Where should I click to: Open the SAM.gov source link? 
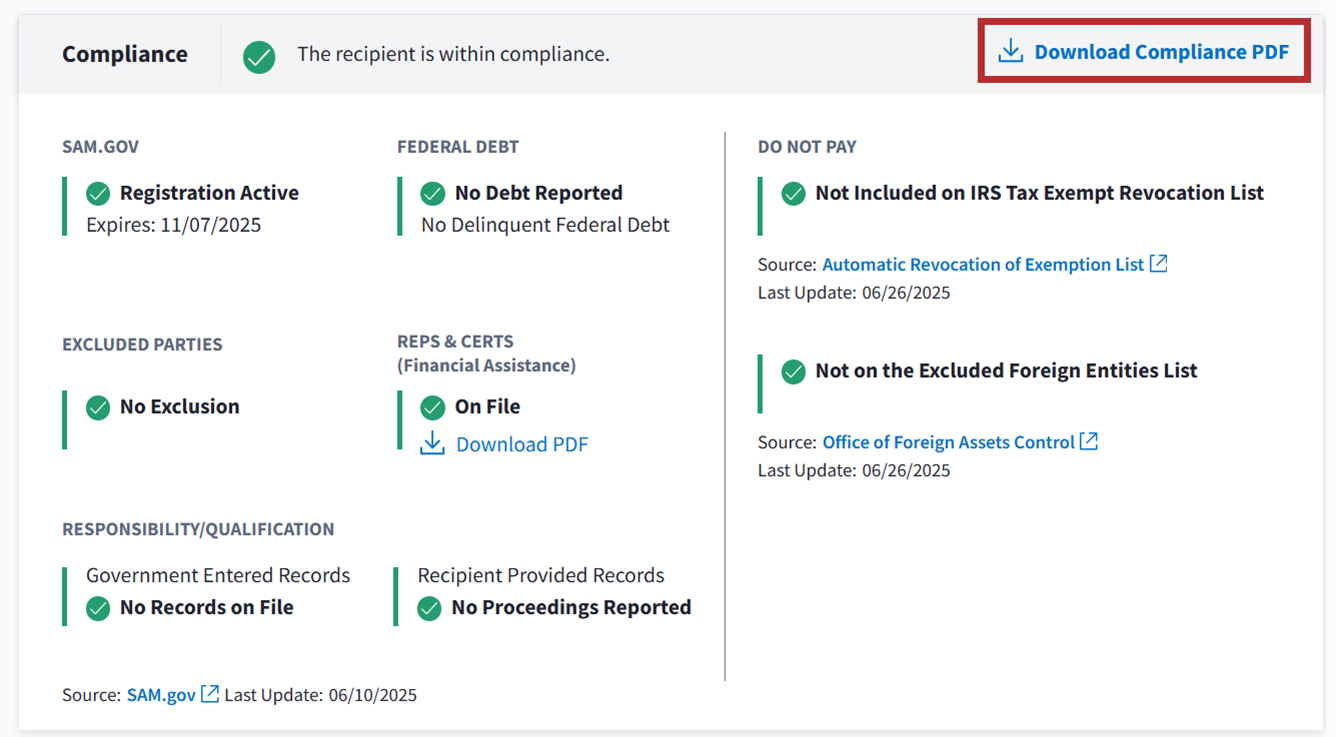click(161, 694)
